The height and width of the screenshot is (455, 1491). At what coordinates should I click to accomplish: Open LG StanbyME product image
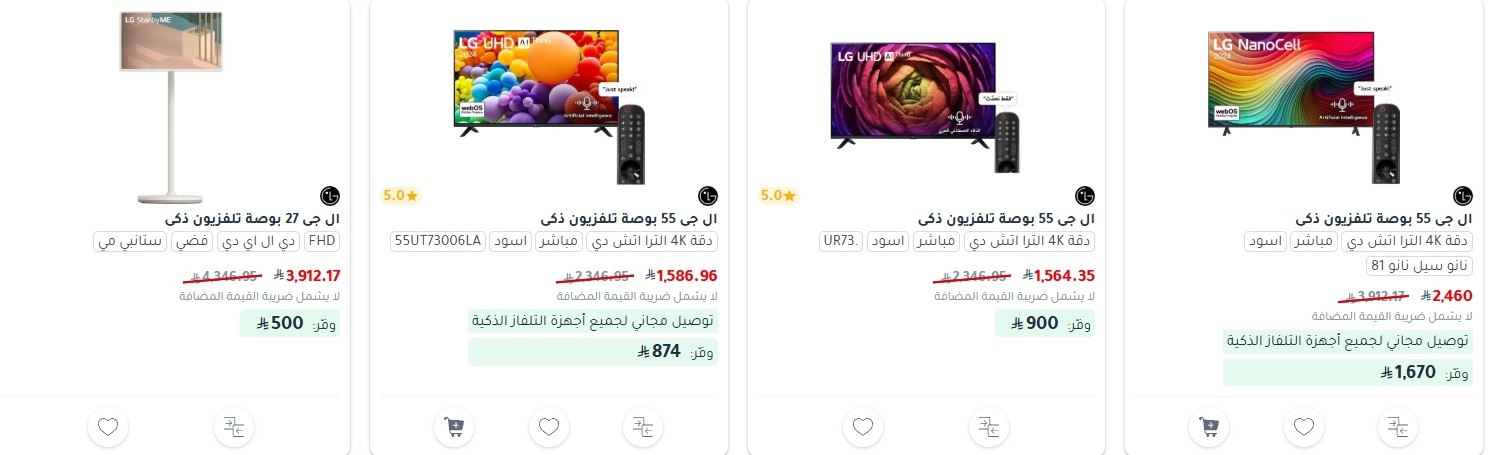pos(171,105)
